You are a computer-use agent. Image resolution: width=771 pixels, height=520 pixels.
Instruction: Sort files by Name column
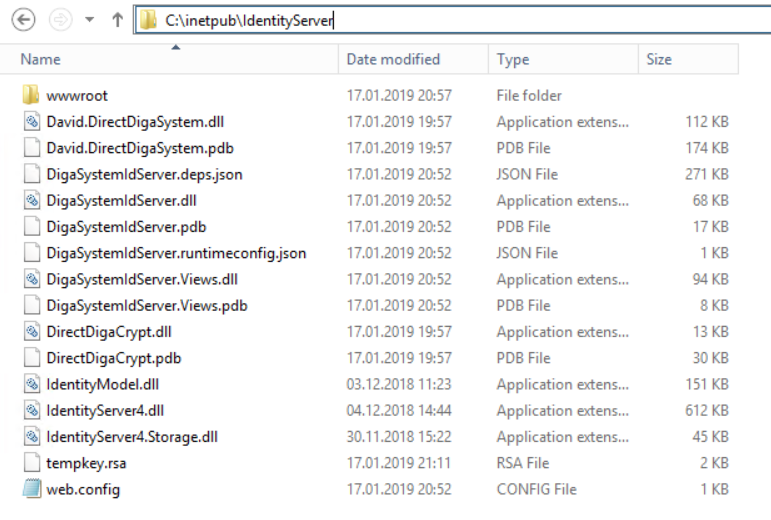(40, 59)
